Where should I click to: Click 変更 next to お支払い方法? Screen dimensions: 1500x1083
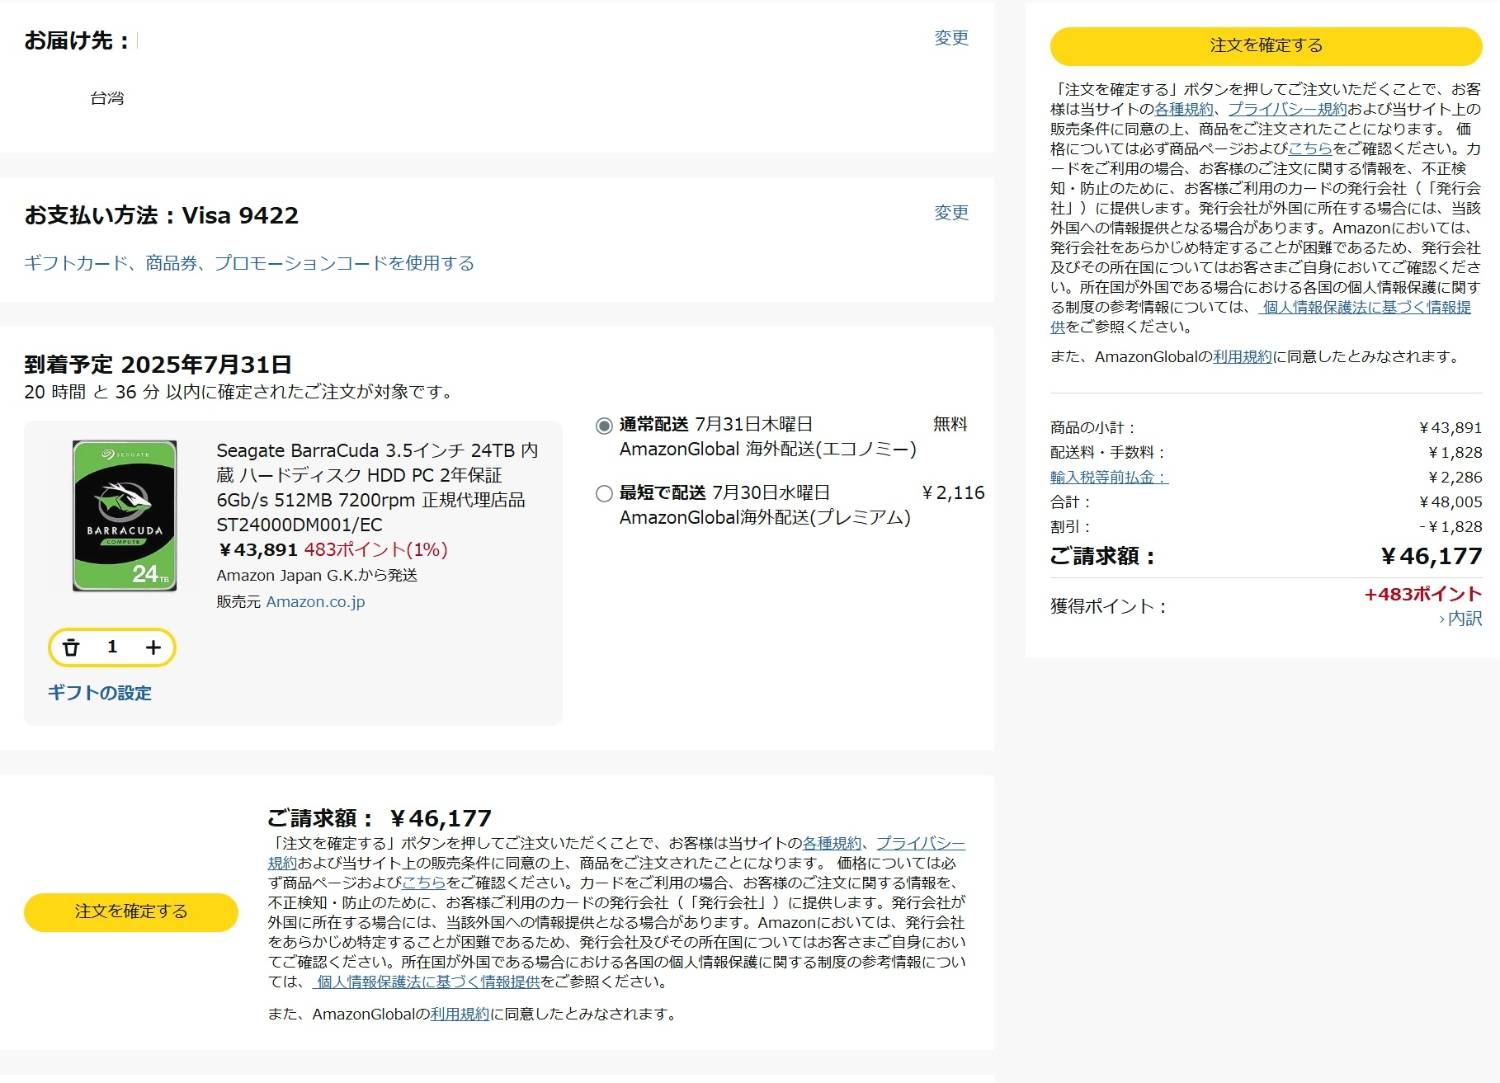[951, 212]
